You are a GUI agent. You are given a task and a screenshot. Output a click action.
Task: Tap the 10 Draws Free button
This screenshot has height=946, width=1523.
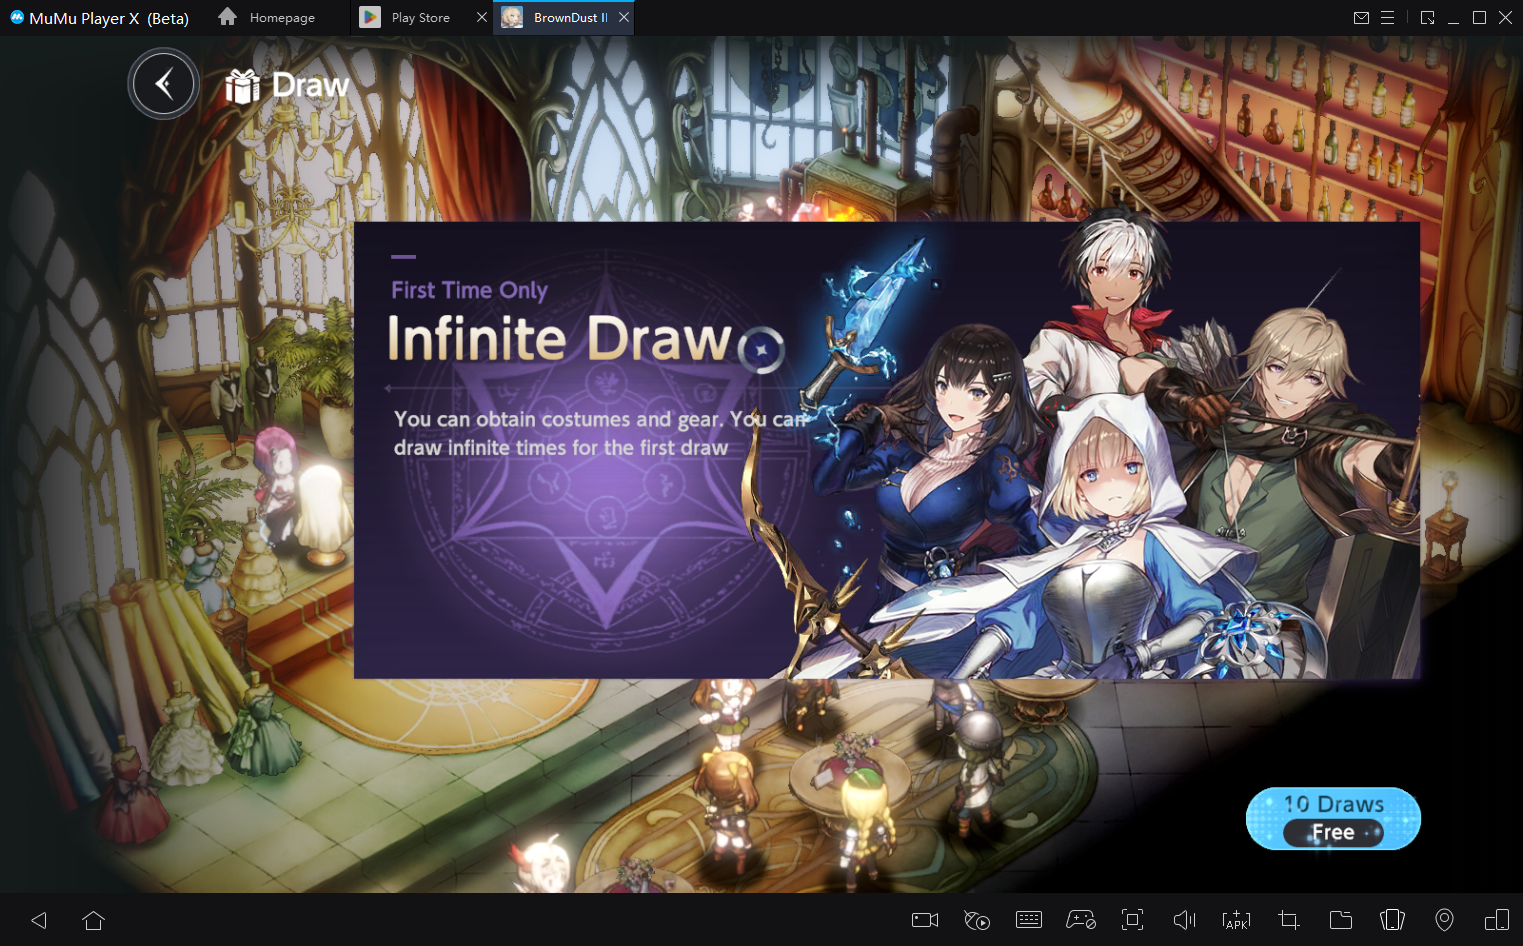tap(1332, 818)
